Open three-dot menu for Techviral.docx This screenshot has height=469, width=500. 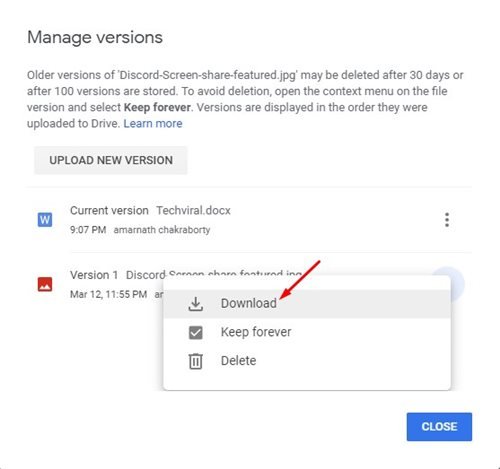(447, 220)
